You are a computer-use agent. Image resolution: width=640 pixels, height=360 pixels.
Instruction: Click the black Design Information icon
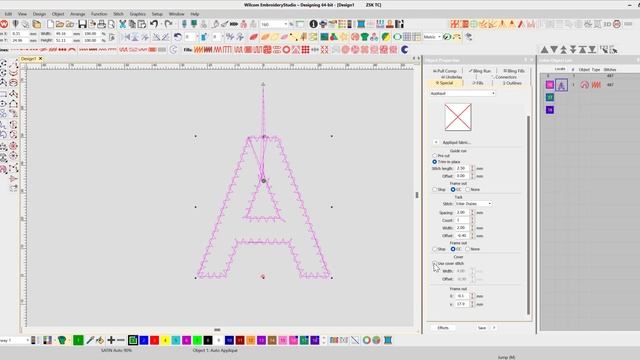[x=313, y=24]
